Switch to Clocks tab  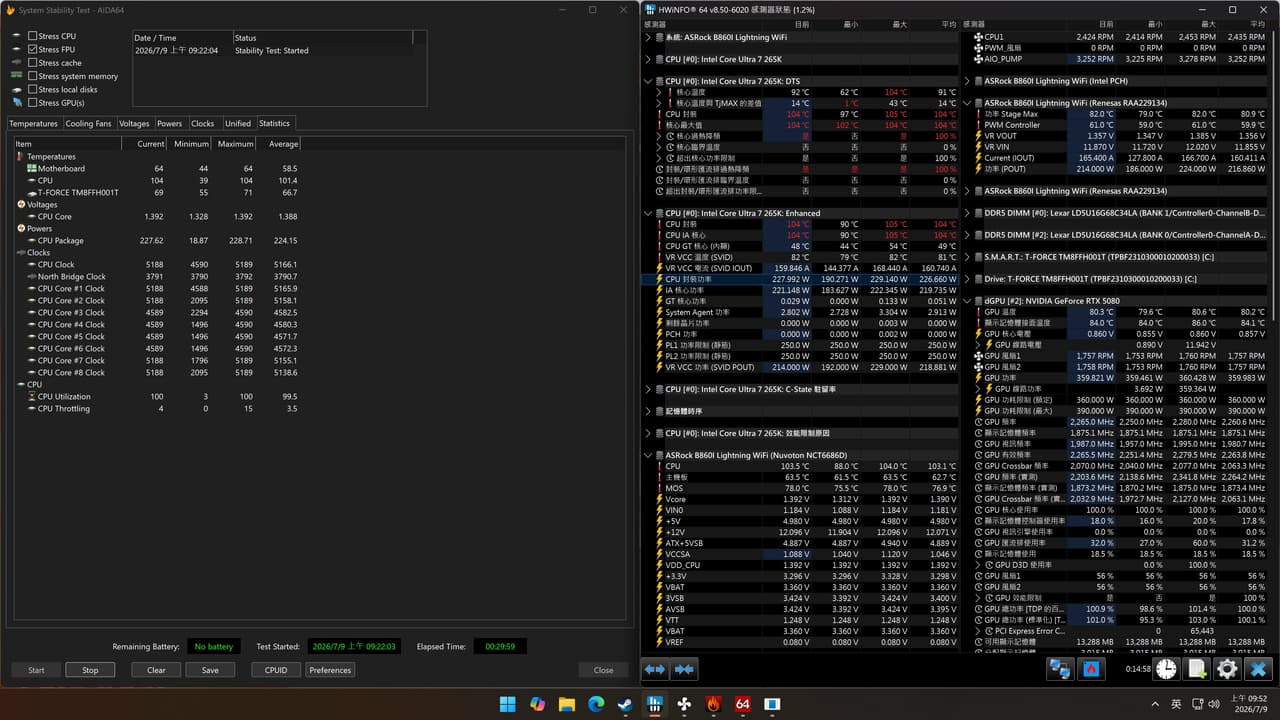(x=203, y=124)
